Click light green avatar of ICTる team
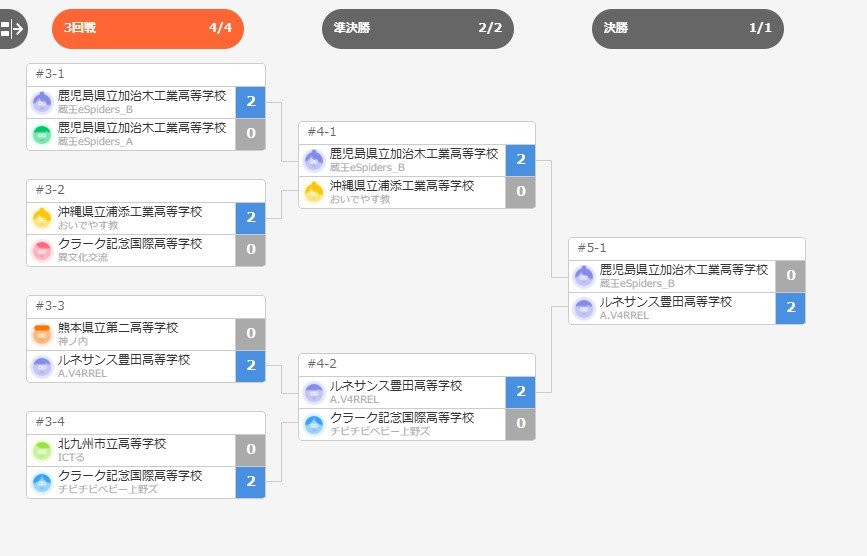867x556 pixels. point(42,450)
